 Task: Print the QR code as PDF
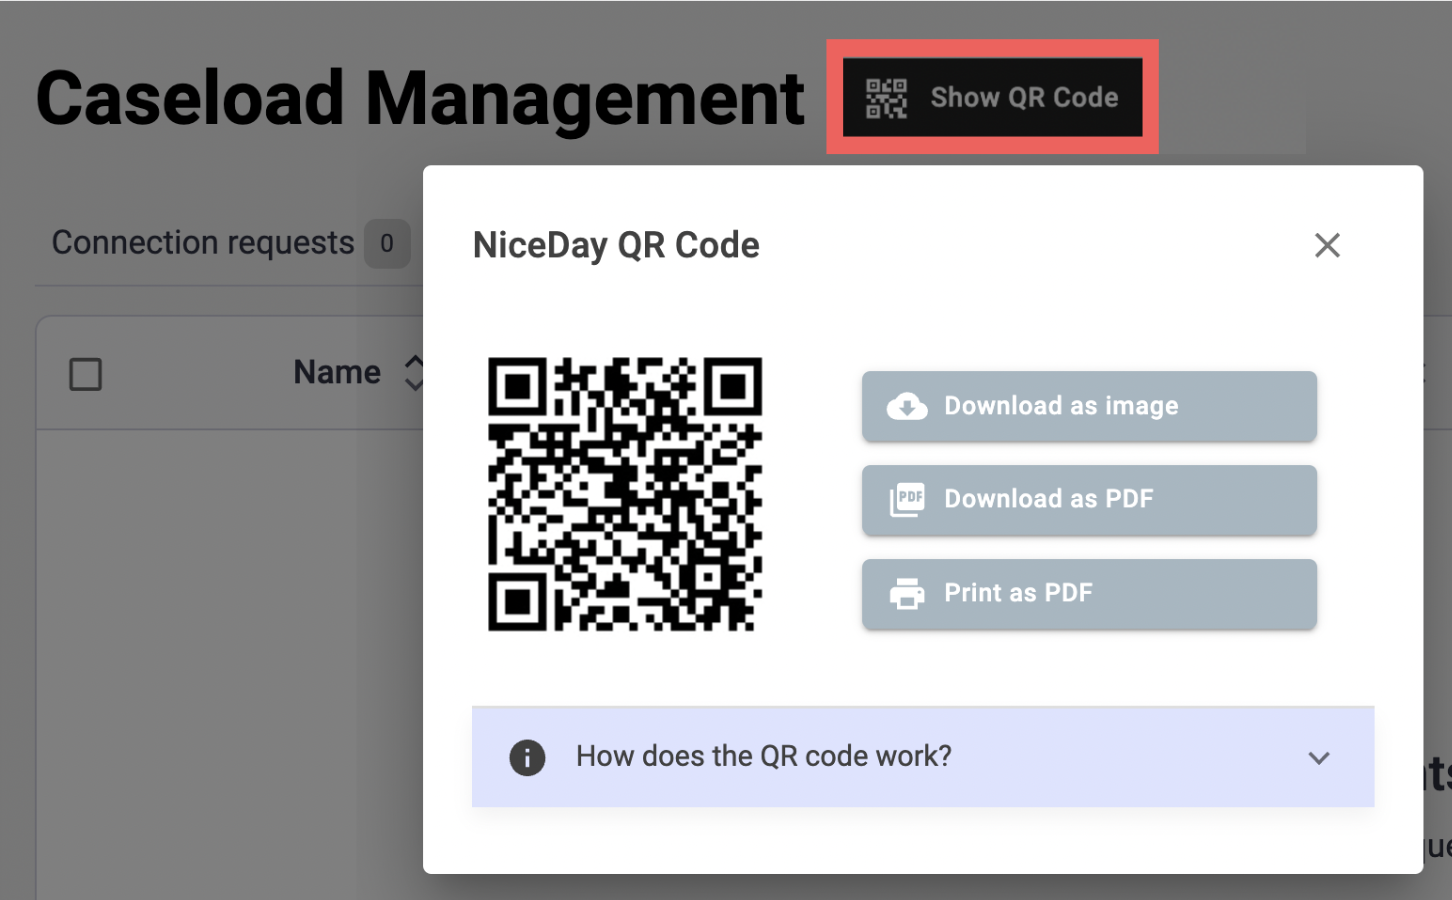pos(1089,593)
